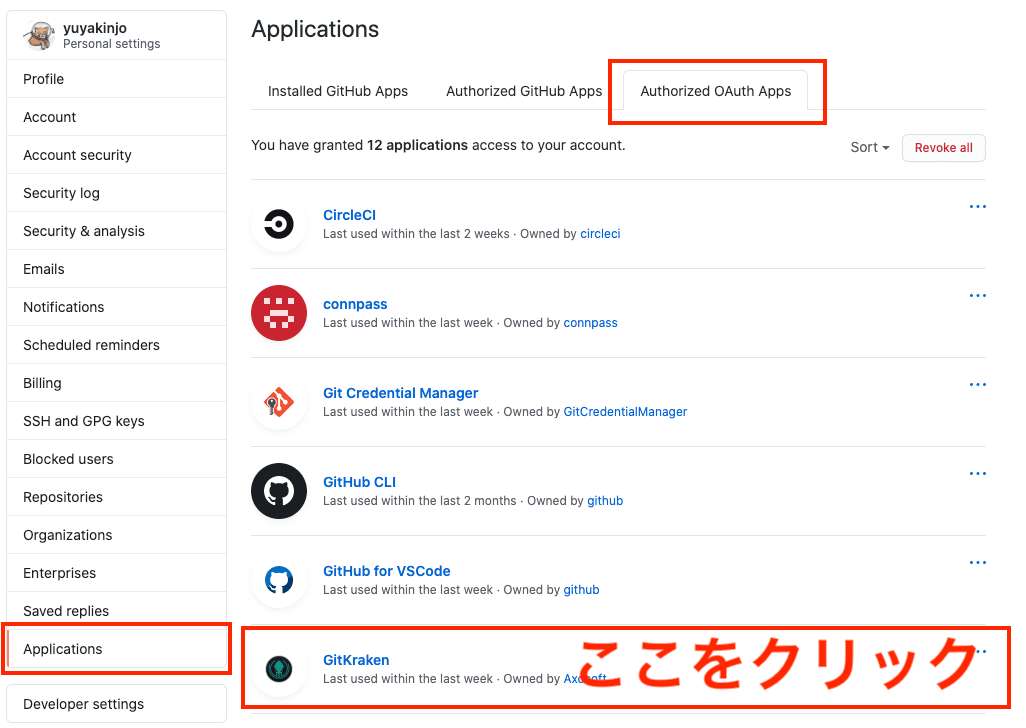Open the GitHub CLI application link
The image size is (1026, 728).
point(359,482)
